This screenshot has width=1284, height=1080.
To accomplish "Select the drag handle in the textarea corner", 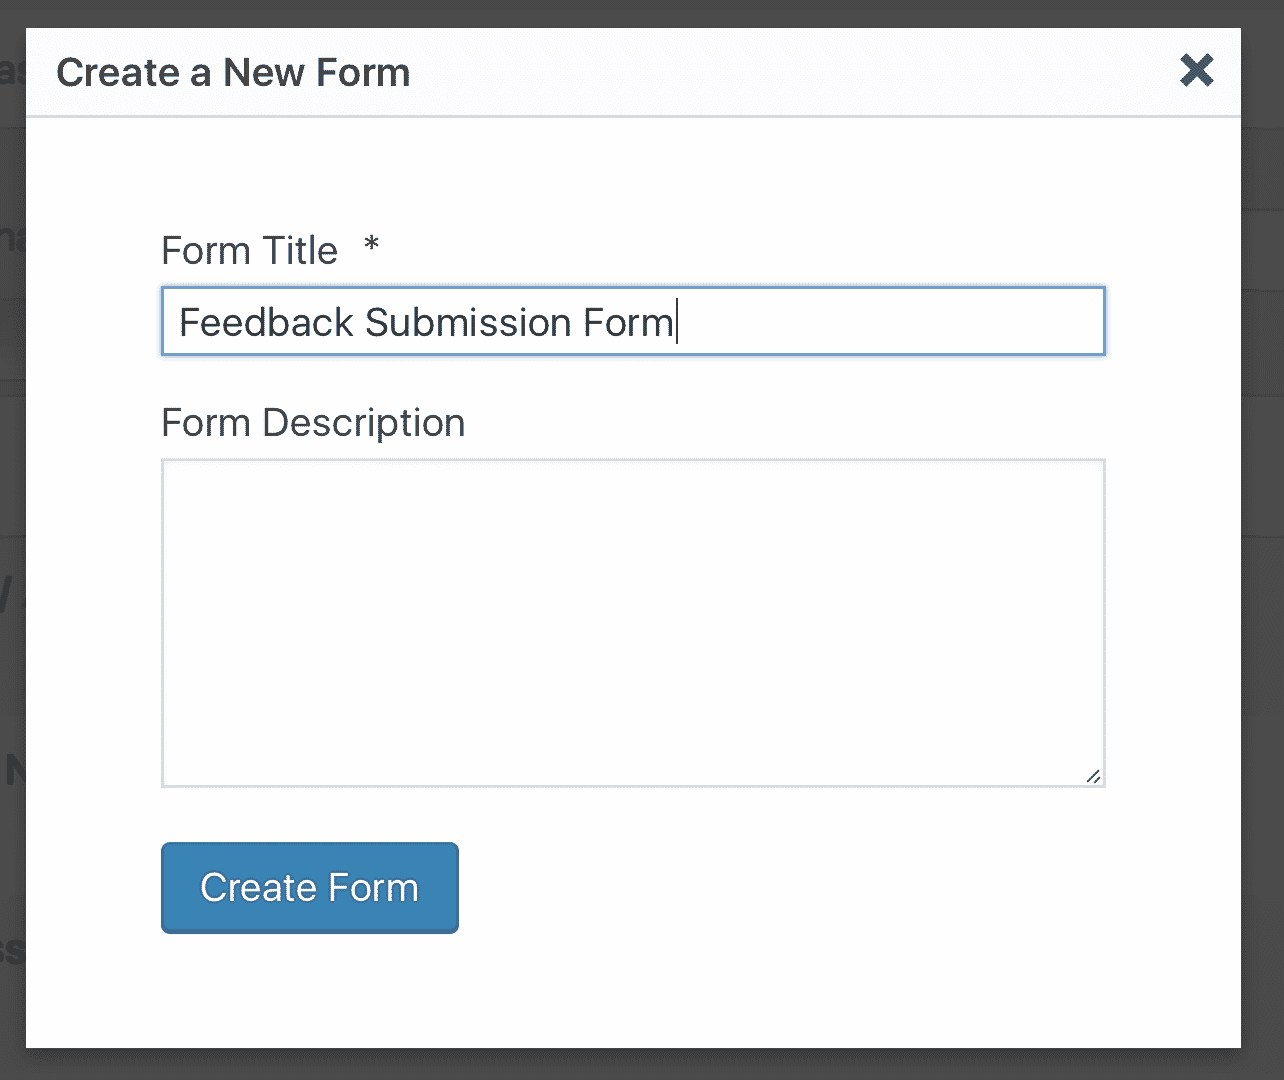I will pyautogui.click(x=1094, y=777).
